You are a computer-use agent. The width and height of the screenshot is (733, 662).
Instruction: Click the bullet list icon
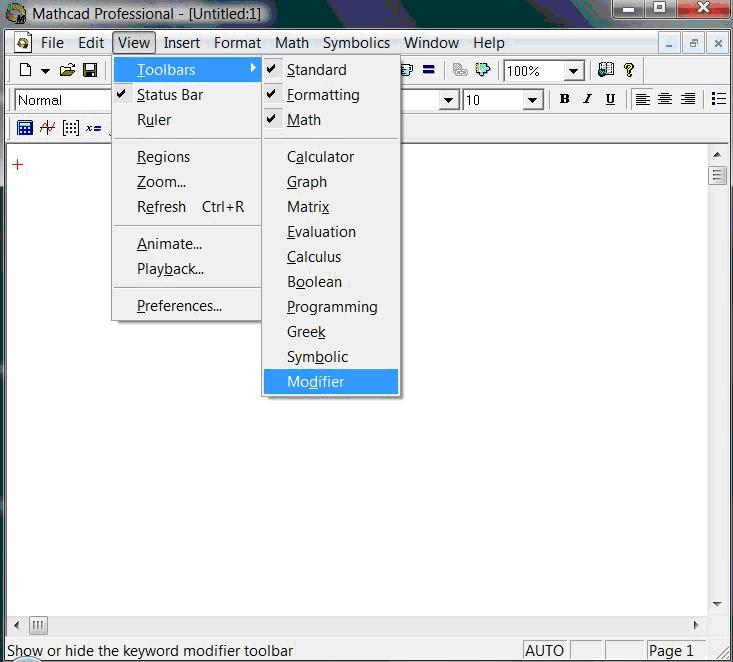click(719, 99)
